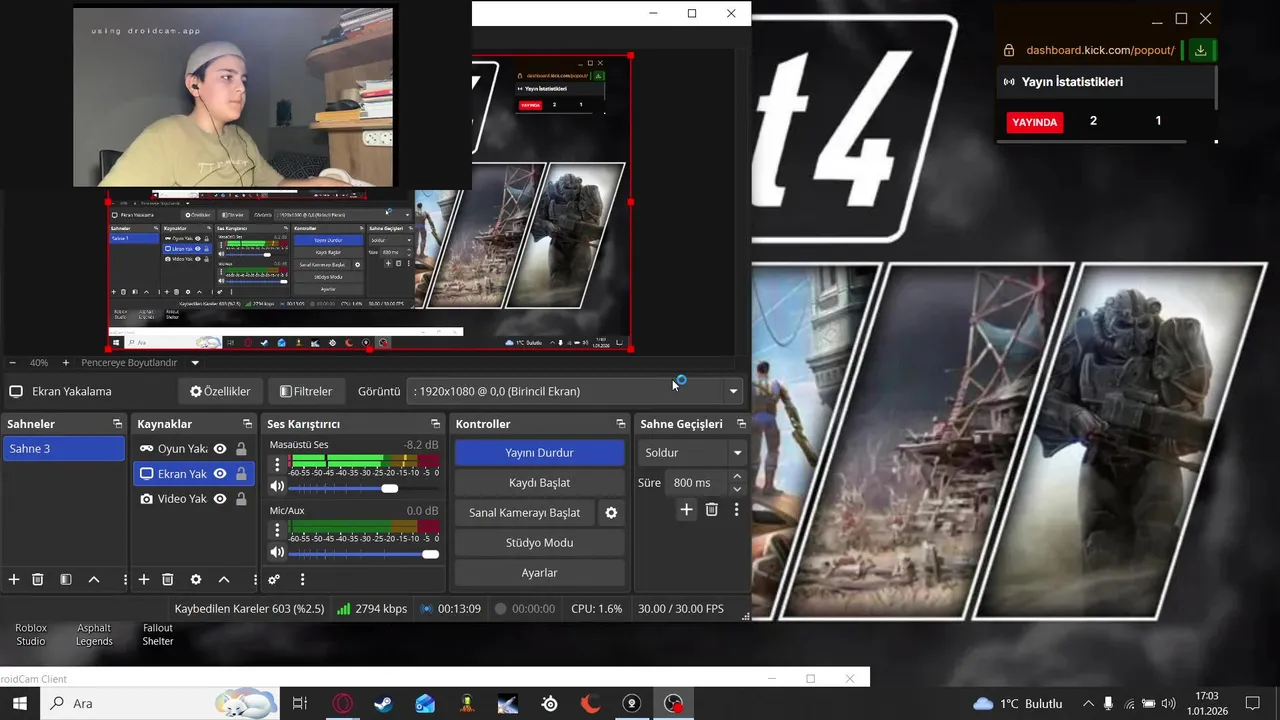This screenshot has height=720, width=1280.
Task: Open virtual camera settings gear
Action: [611, 513]
